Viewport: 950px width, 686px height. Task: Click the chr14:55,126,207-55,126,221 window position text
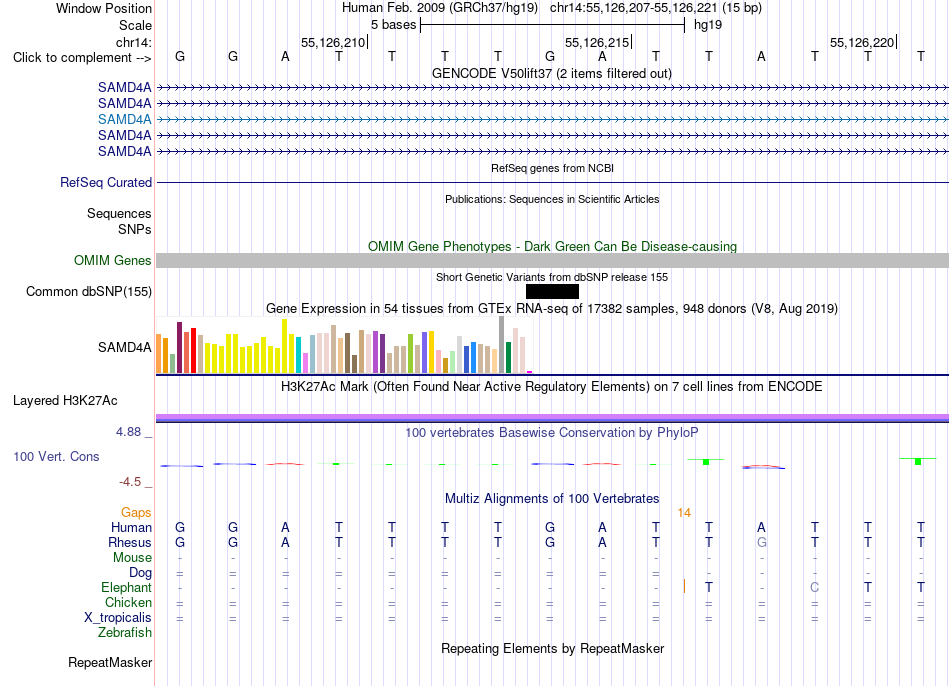(633, 8)
